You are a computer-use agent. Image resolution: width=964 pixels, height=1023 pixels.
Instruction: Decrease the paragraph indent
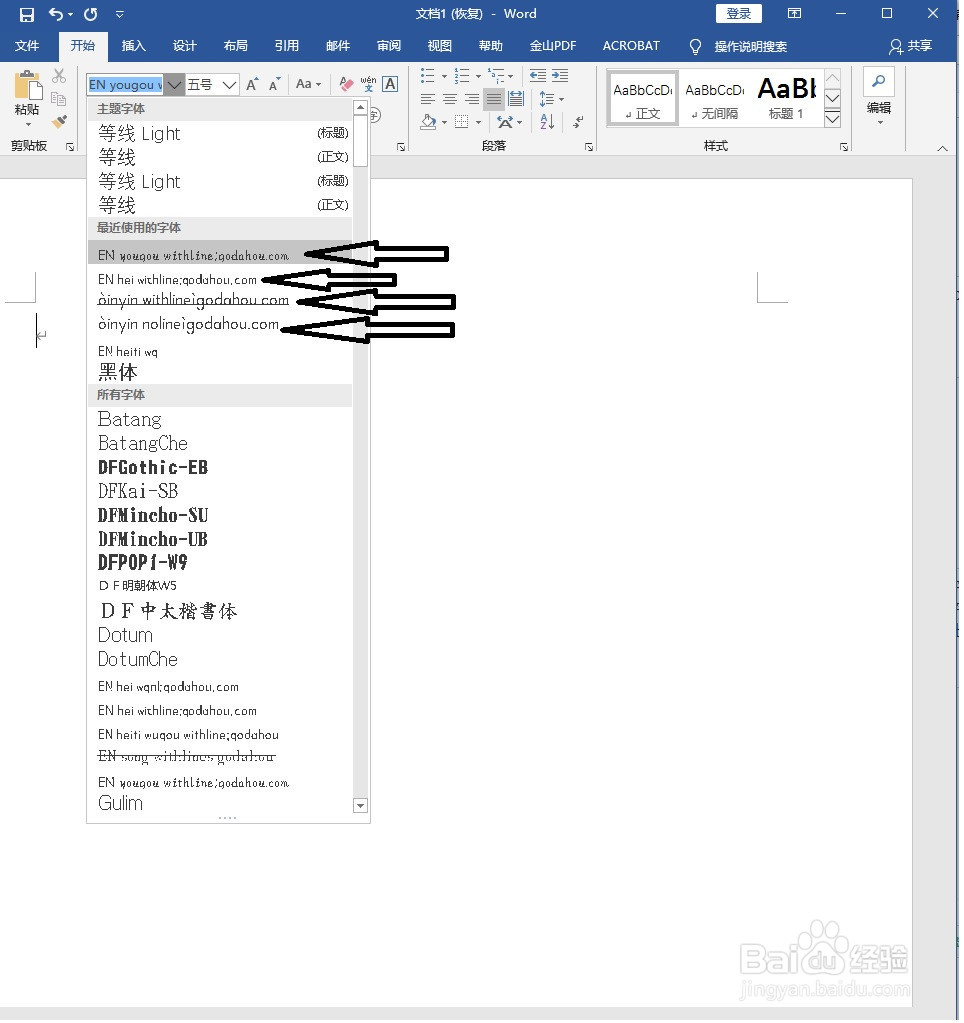point(537,76)
